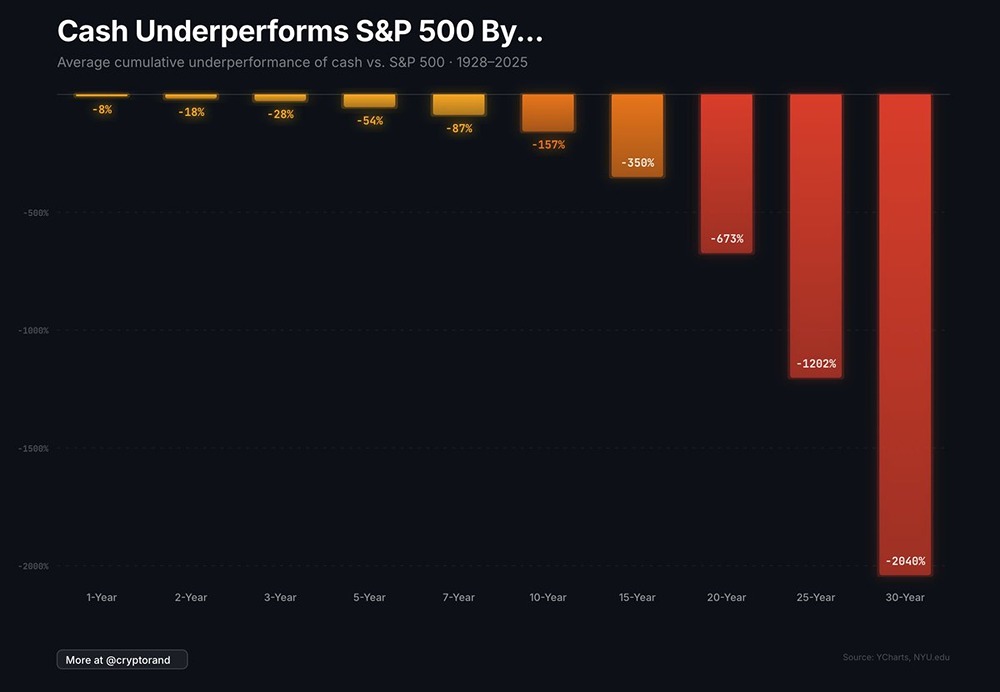
Task: Click the "Cash Underperforms S&P 500 By…" title
Action: 300,32
